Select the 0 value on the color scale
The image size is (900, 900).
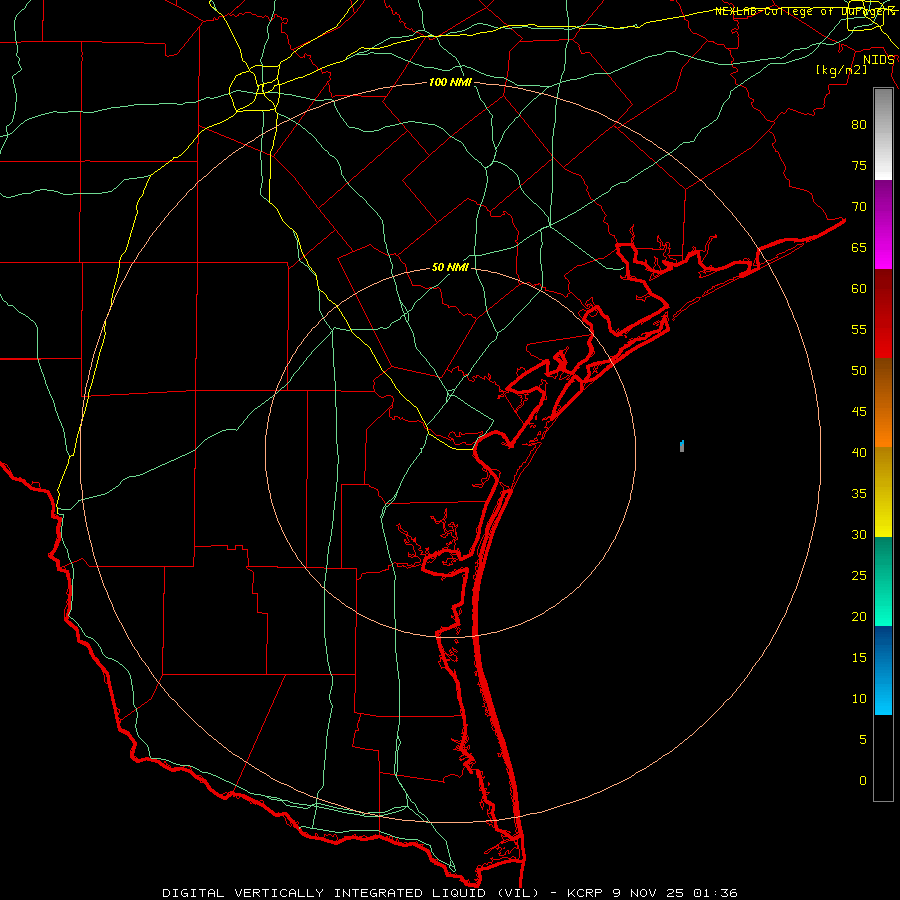click(863, 781)
